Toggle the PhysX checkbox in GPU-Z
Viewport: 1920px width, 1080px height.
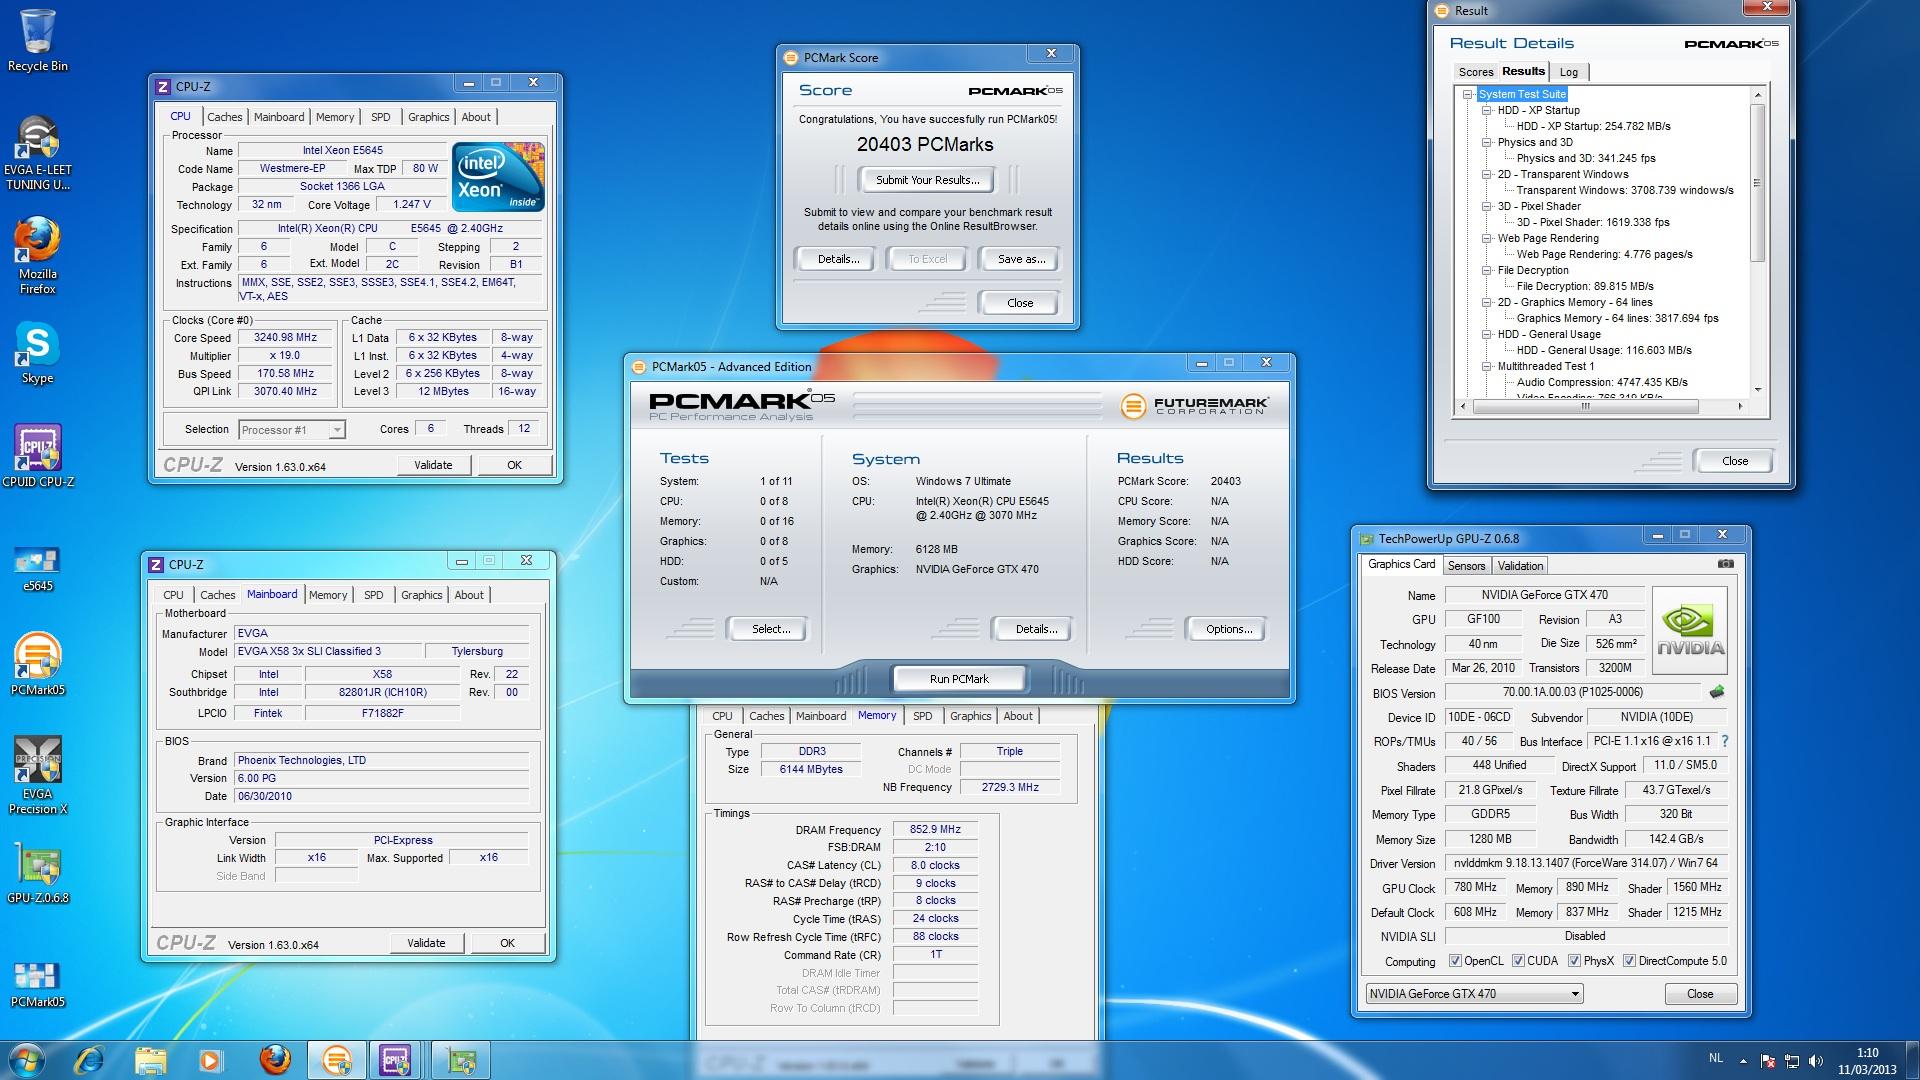(1574, 961)
